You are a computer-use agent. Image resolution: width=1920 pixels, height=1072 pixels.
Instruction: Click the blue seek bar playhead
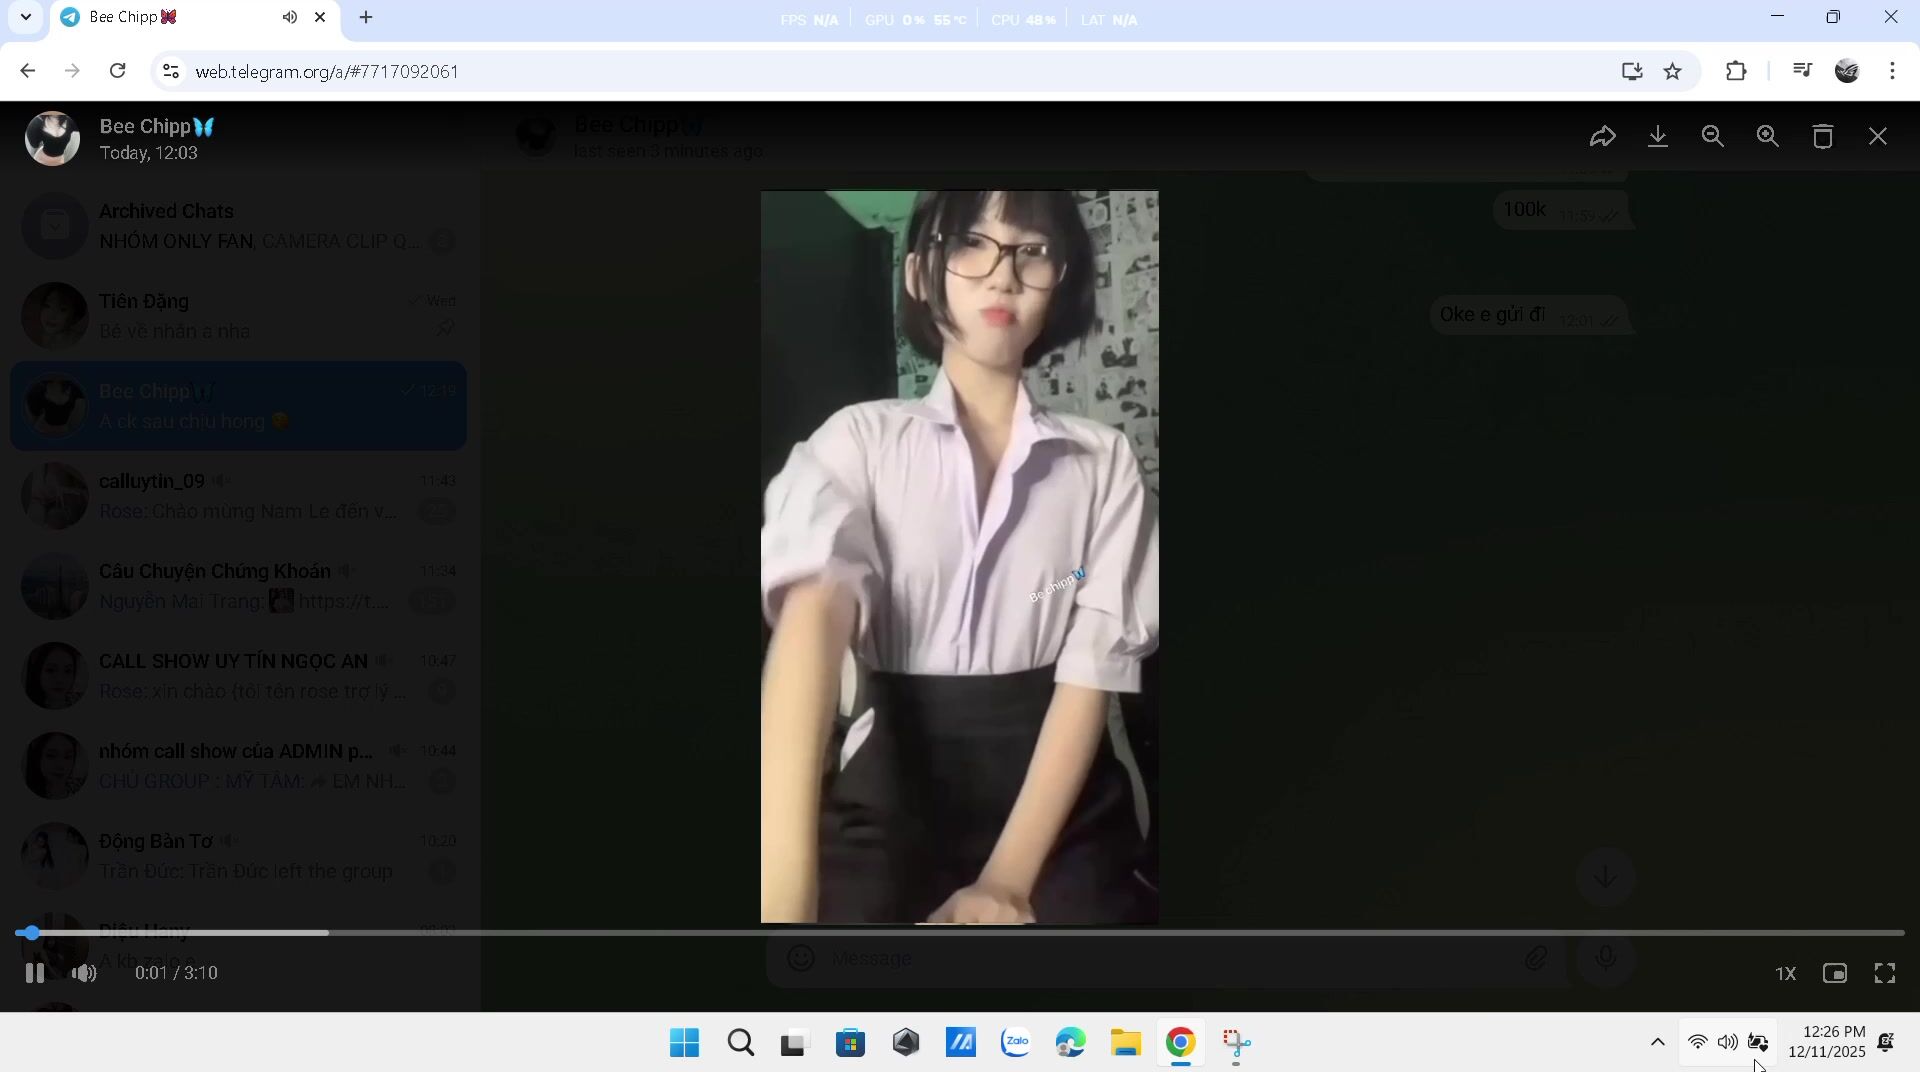pyautogui.click(x=32, y=933)
